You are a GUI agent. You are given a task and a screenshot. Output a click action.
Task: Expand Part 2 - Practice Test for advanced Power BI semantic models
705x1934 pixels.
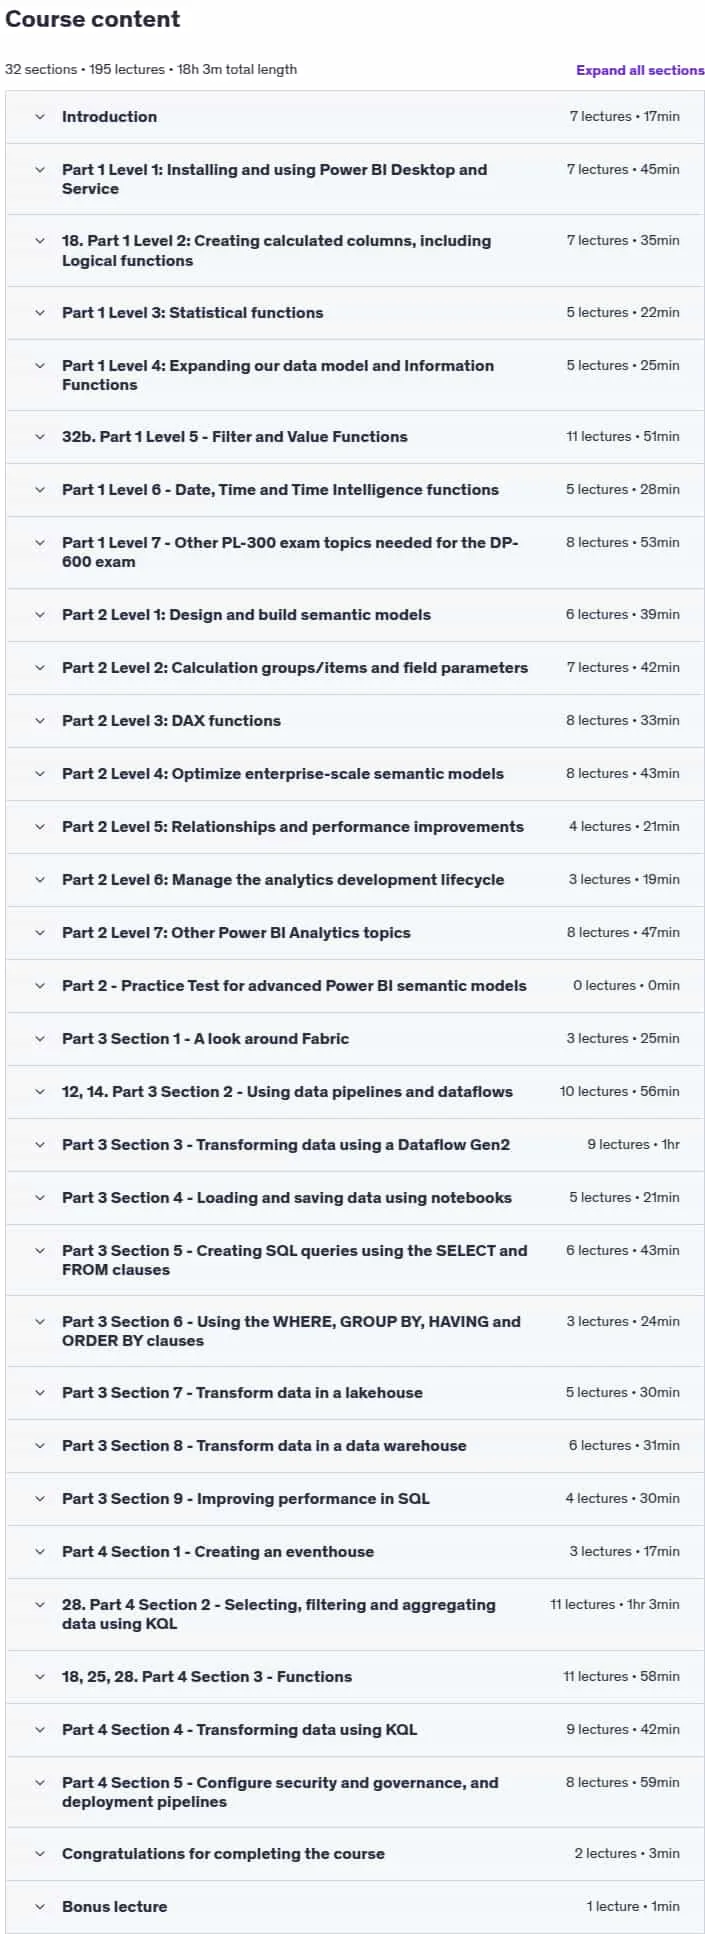point(355,986)
